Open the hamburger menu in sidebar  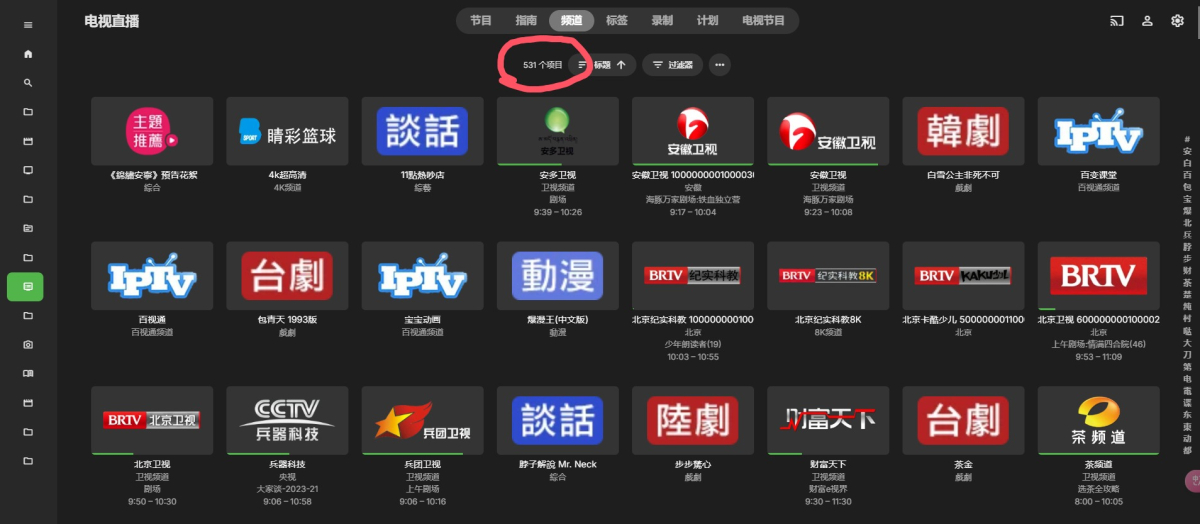28,25
